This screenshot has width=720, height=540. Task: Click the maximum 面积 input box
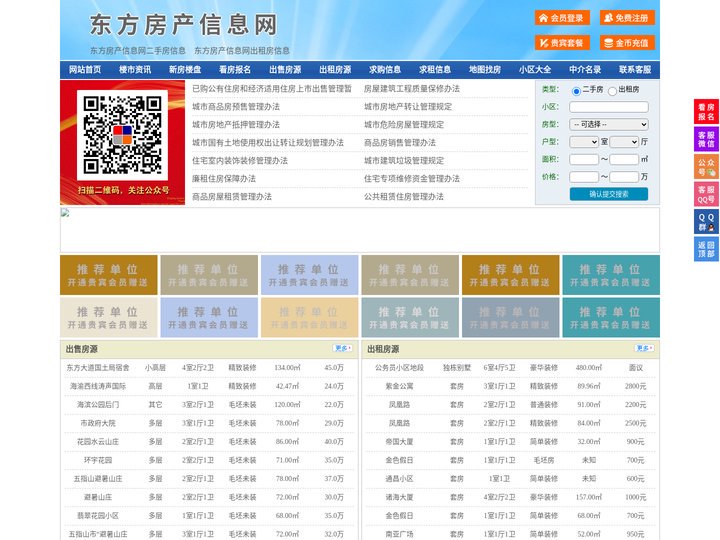pyautogui.click(x=624, y=159)
